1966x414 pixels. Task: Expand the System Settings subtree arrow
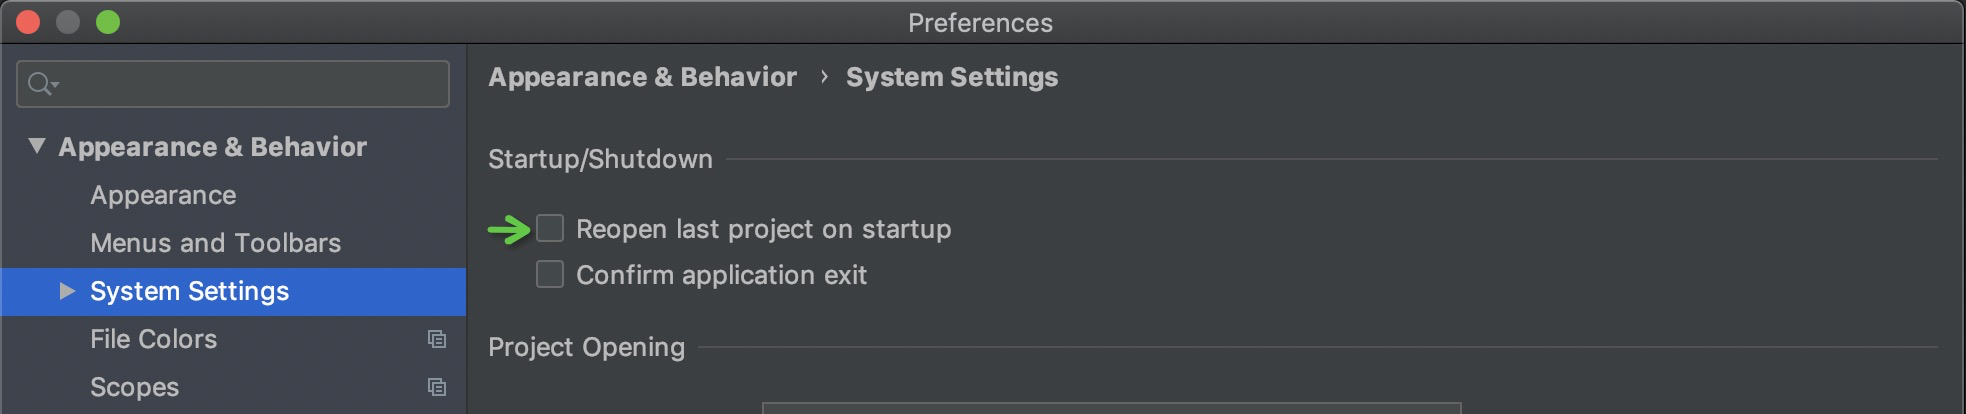[x=67, y=291]
